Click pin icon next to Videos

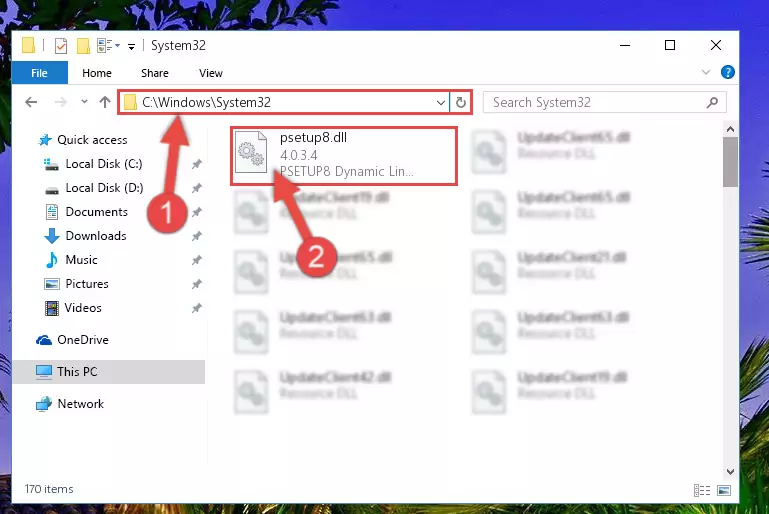tap(197, 308)
